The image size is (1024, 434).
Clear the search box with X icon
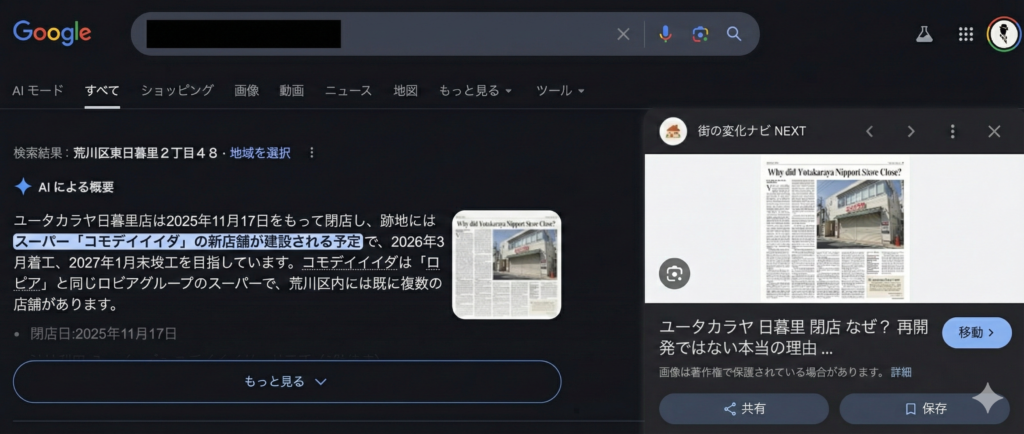(624, 34)
